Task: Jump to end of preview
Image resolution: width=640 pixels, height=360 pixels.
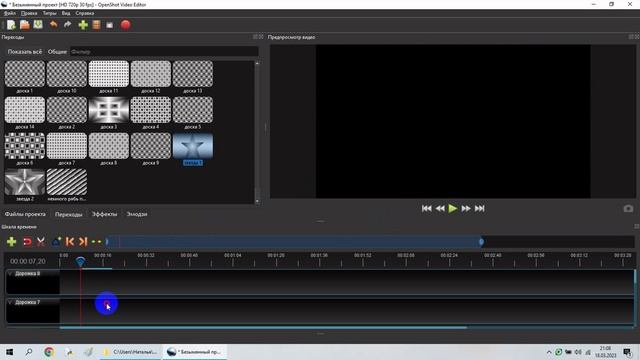Action: pos(480,209)
